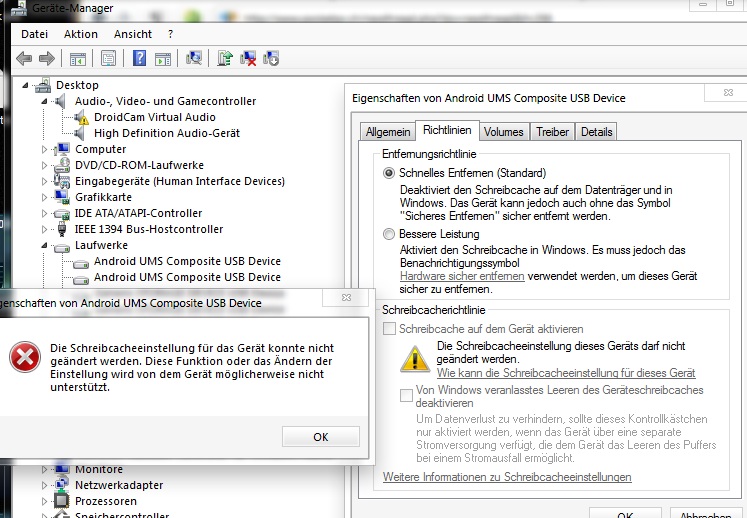Click the Laufwerke drive icon
This screenshot has height=518, width=747.
(x=62, y=246)
